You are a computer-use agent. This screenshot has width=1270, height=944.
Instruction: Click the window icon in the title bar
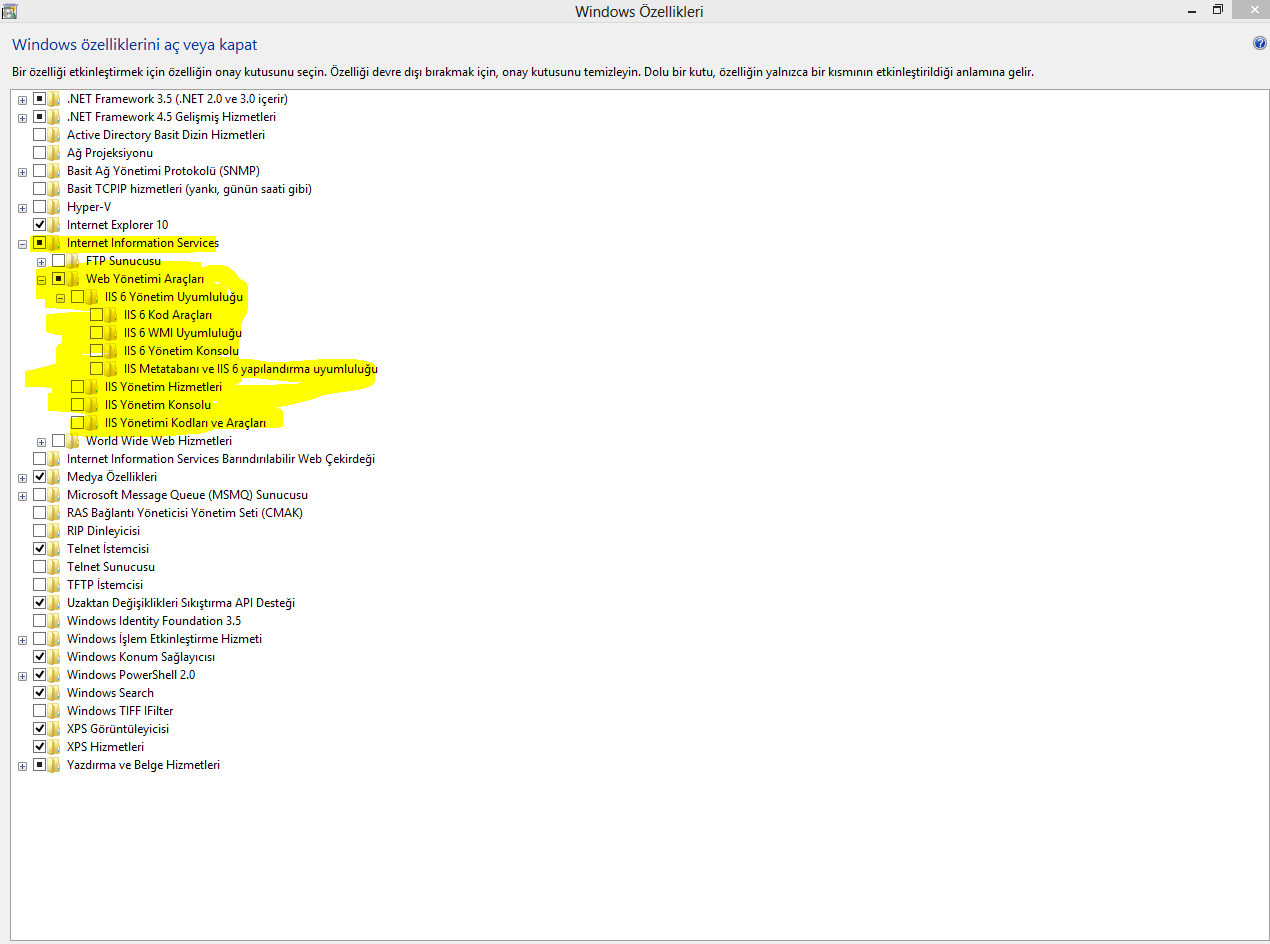pos(11,11)
